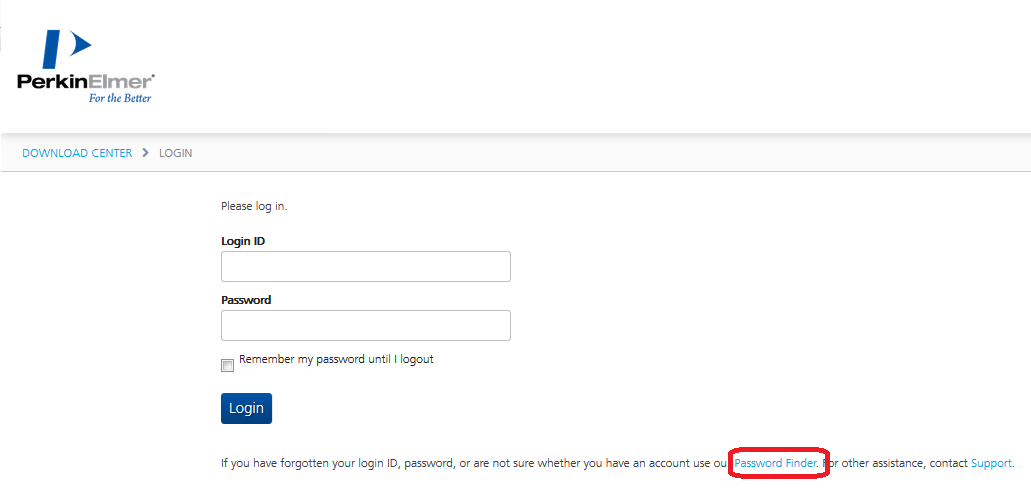
Task: Click "Remember my password until I logout" label
Action: 337,360
